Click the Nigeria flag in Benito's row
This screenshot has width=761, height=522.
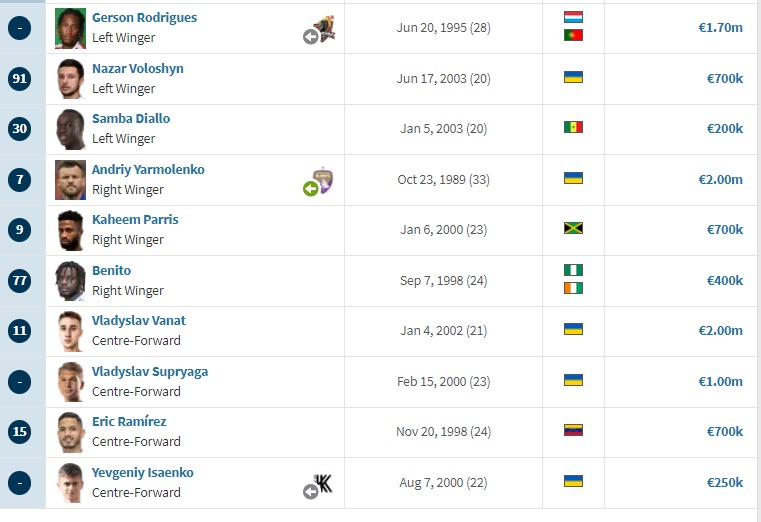(x=573, y=270)
